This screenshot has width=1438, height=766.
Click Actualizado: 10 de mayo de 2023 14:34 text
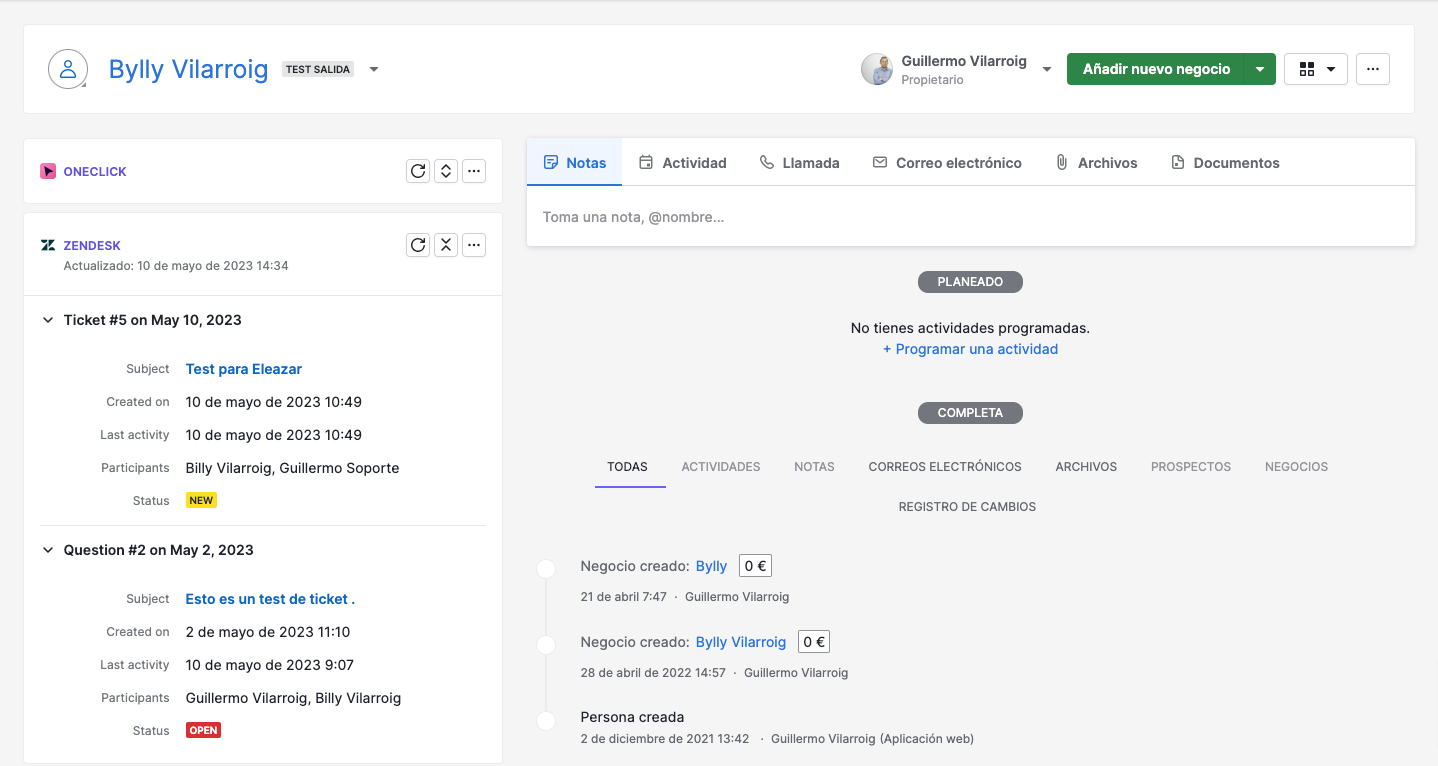point(176,266)
